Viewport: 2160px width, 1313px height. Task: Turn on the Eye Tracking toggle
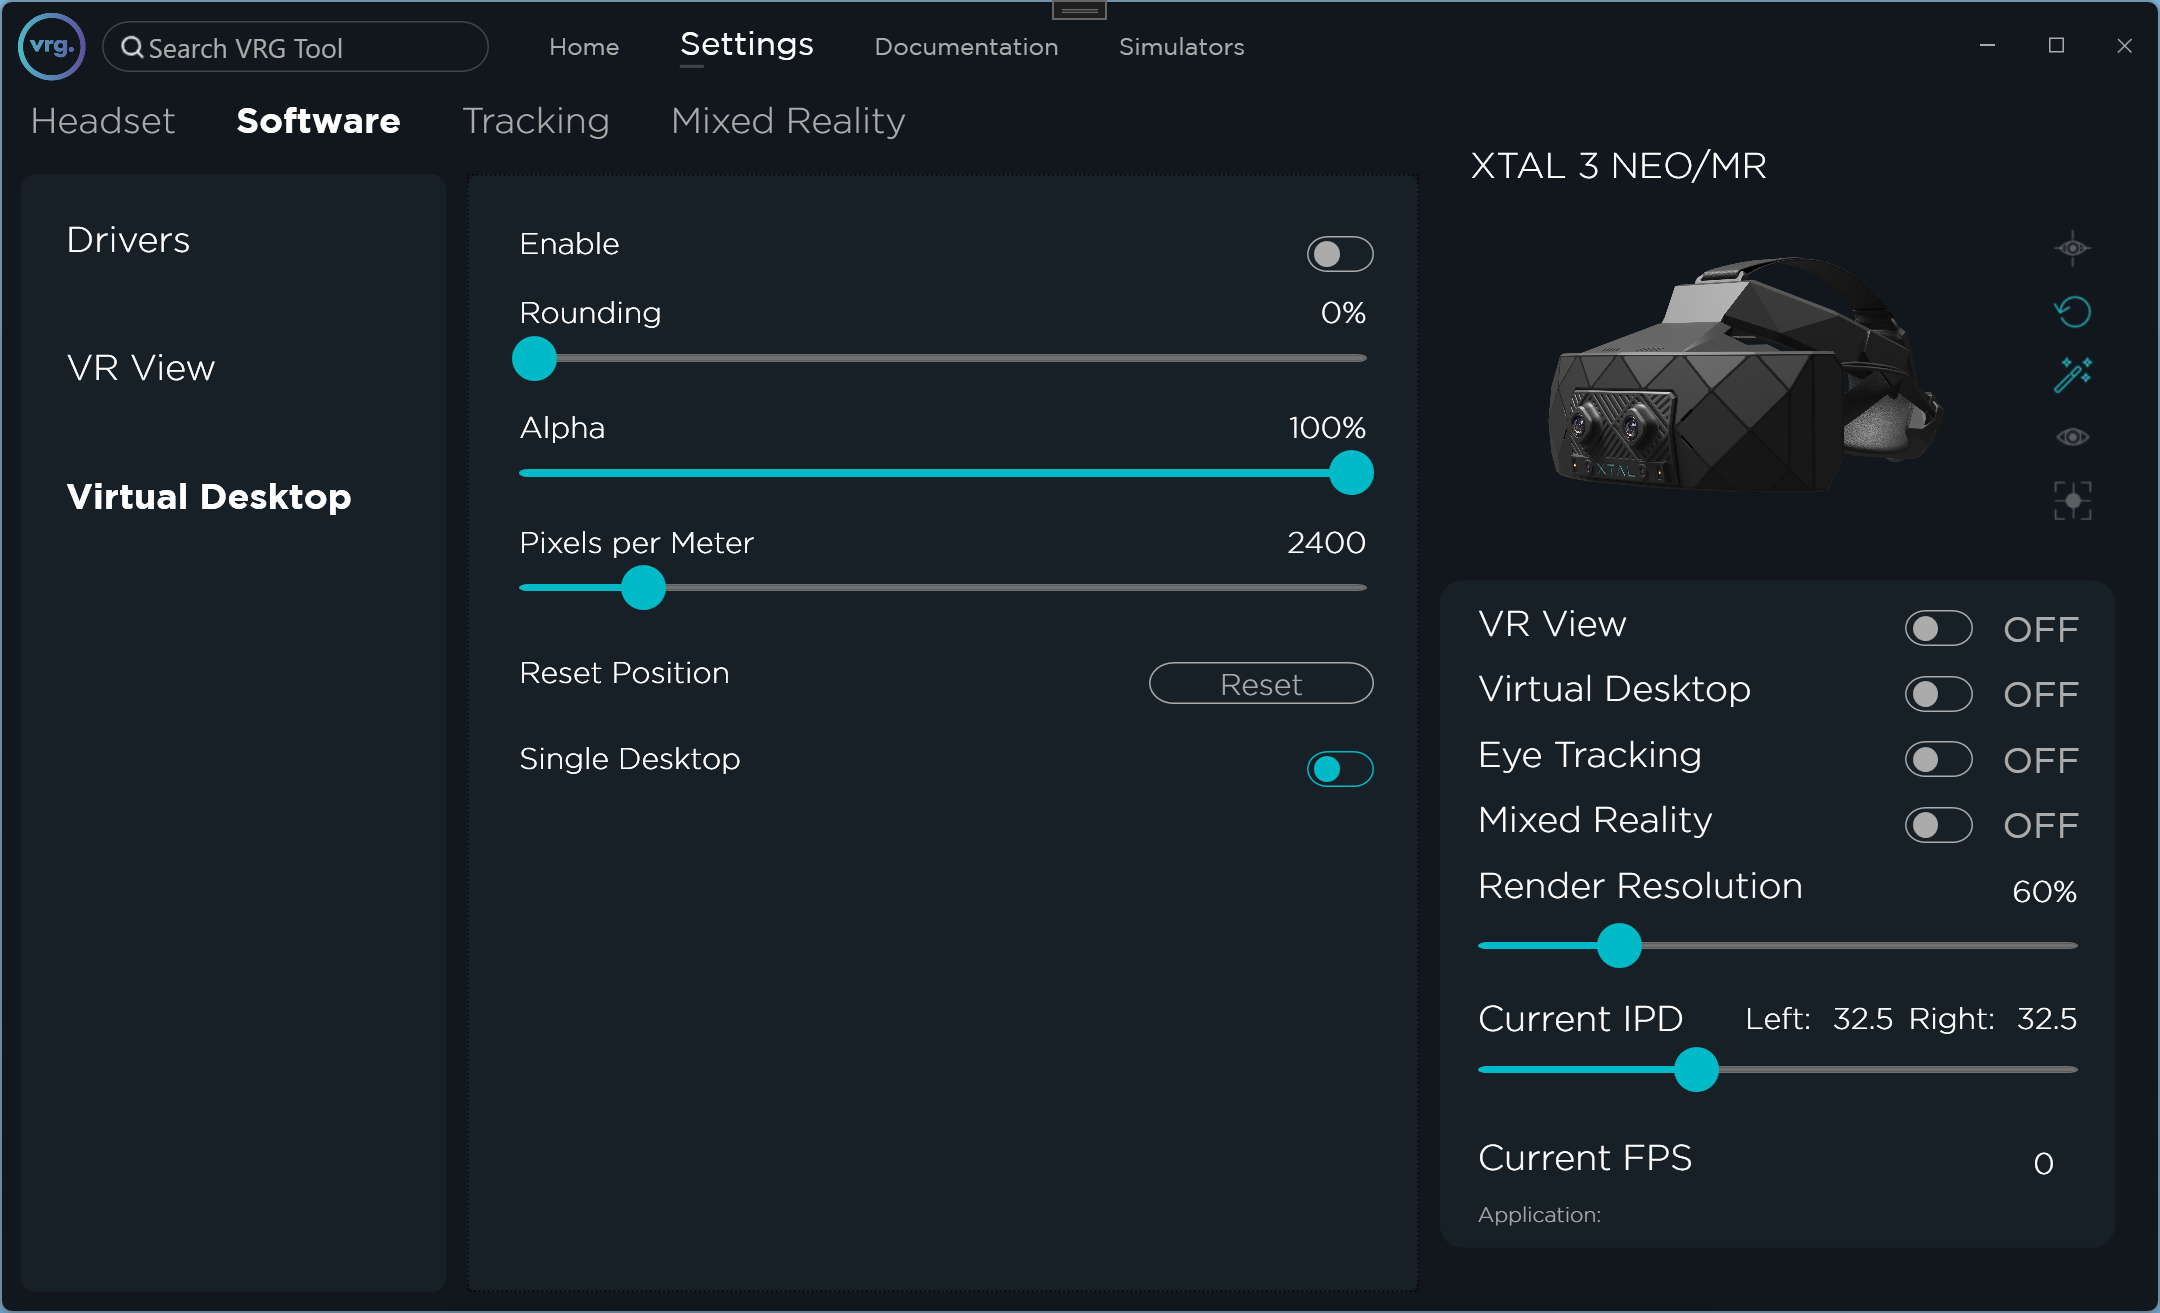[x=1938, y=760]
